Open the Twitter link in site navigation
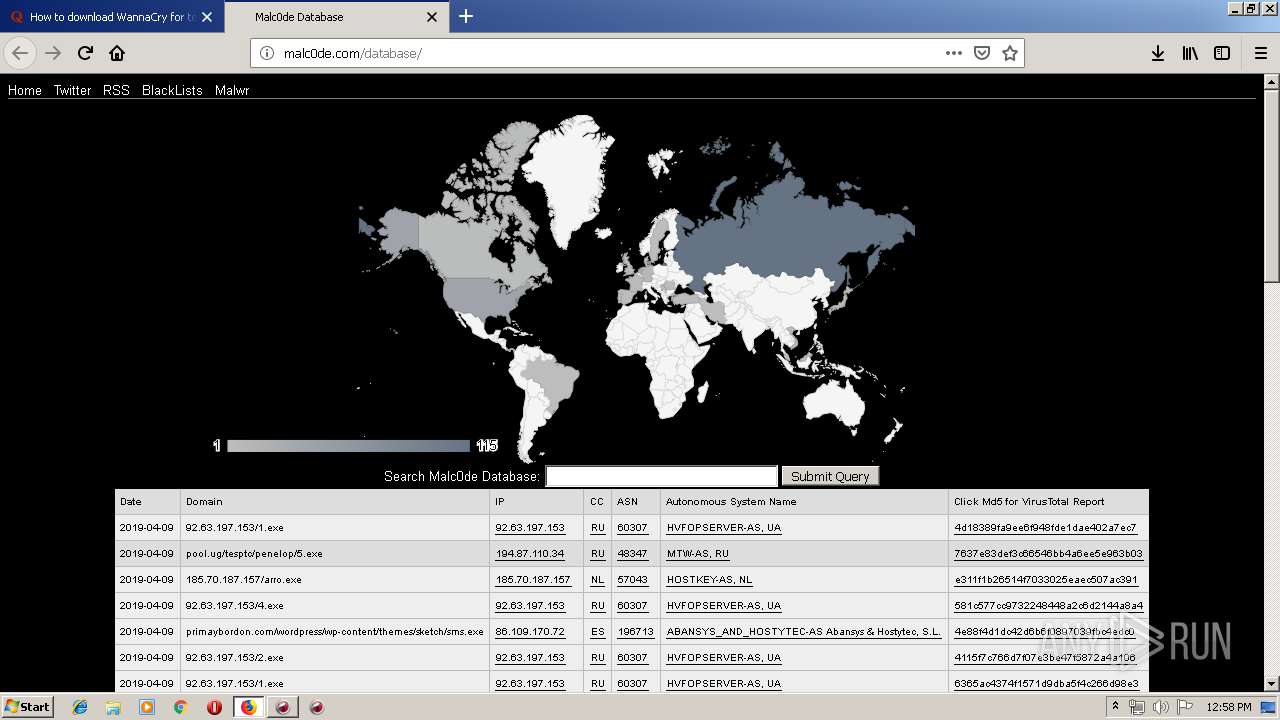This screenshot has height=720, width=1280. (72, 90)
